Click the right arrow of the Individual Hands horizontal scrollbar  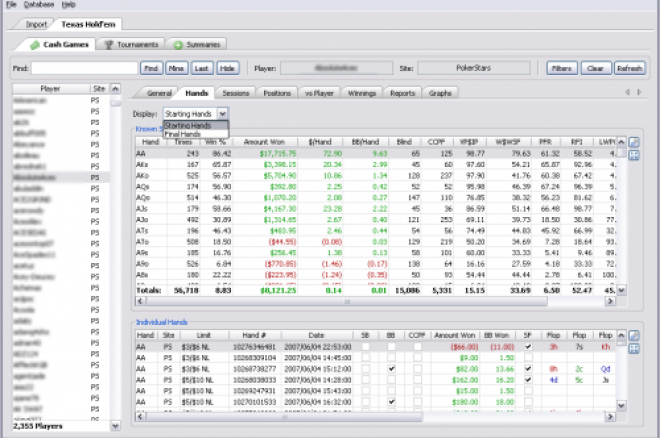610,417
